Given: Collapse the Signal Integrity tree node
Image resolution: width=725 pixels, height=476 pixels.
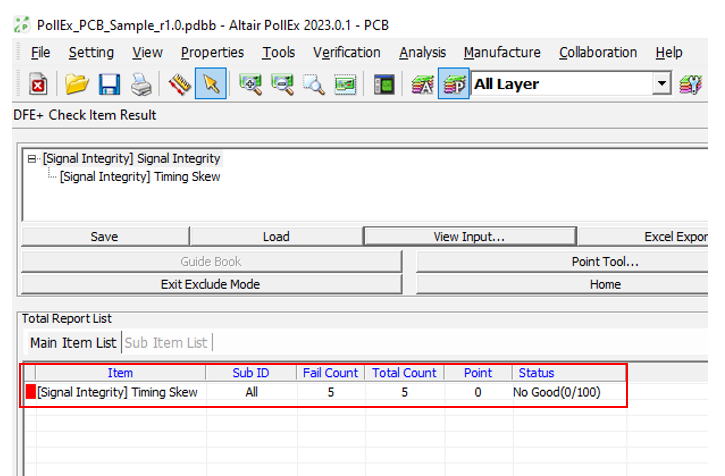Looking at the screenshot, I should [x=33, y=159].
